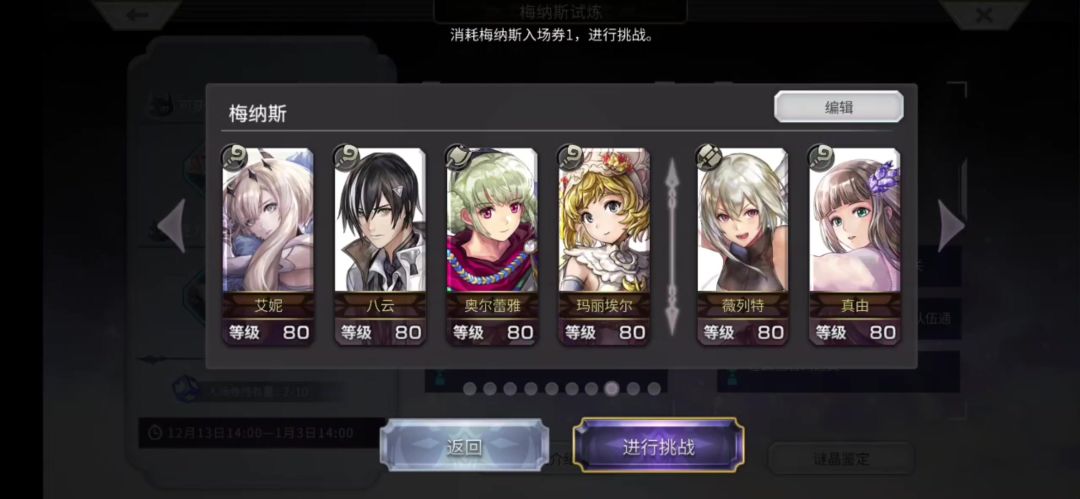Select the highlighted eighth page dot

pos(612,389)
